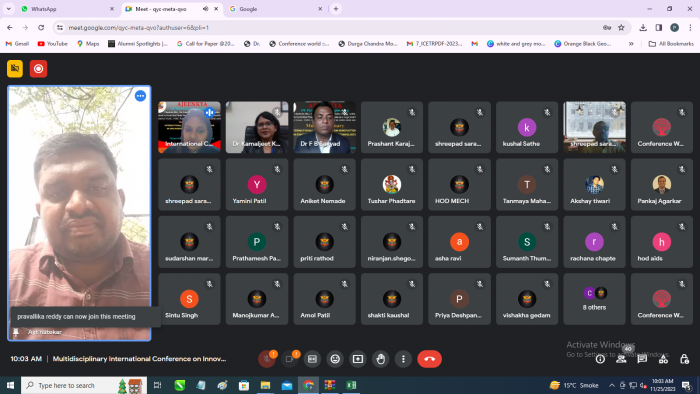This screenshot has height=394, width=700.
Task: Open more options three-dot menu
Action: [x=403, y=359]
